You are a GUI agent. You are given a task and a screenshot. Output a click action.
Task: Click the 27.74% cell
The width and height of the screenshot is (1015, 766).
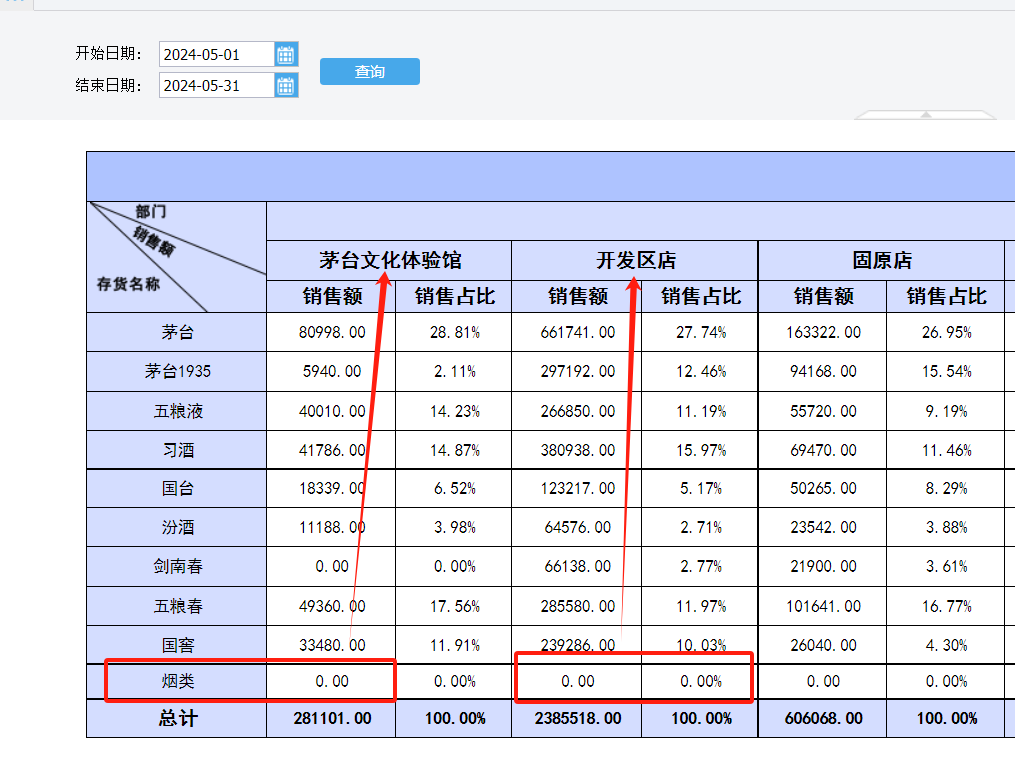coord(700,332)
